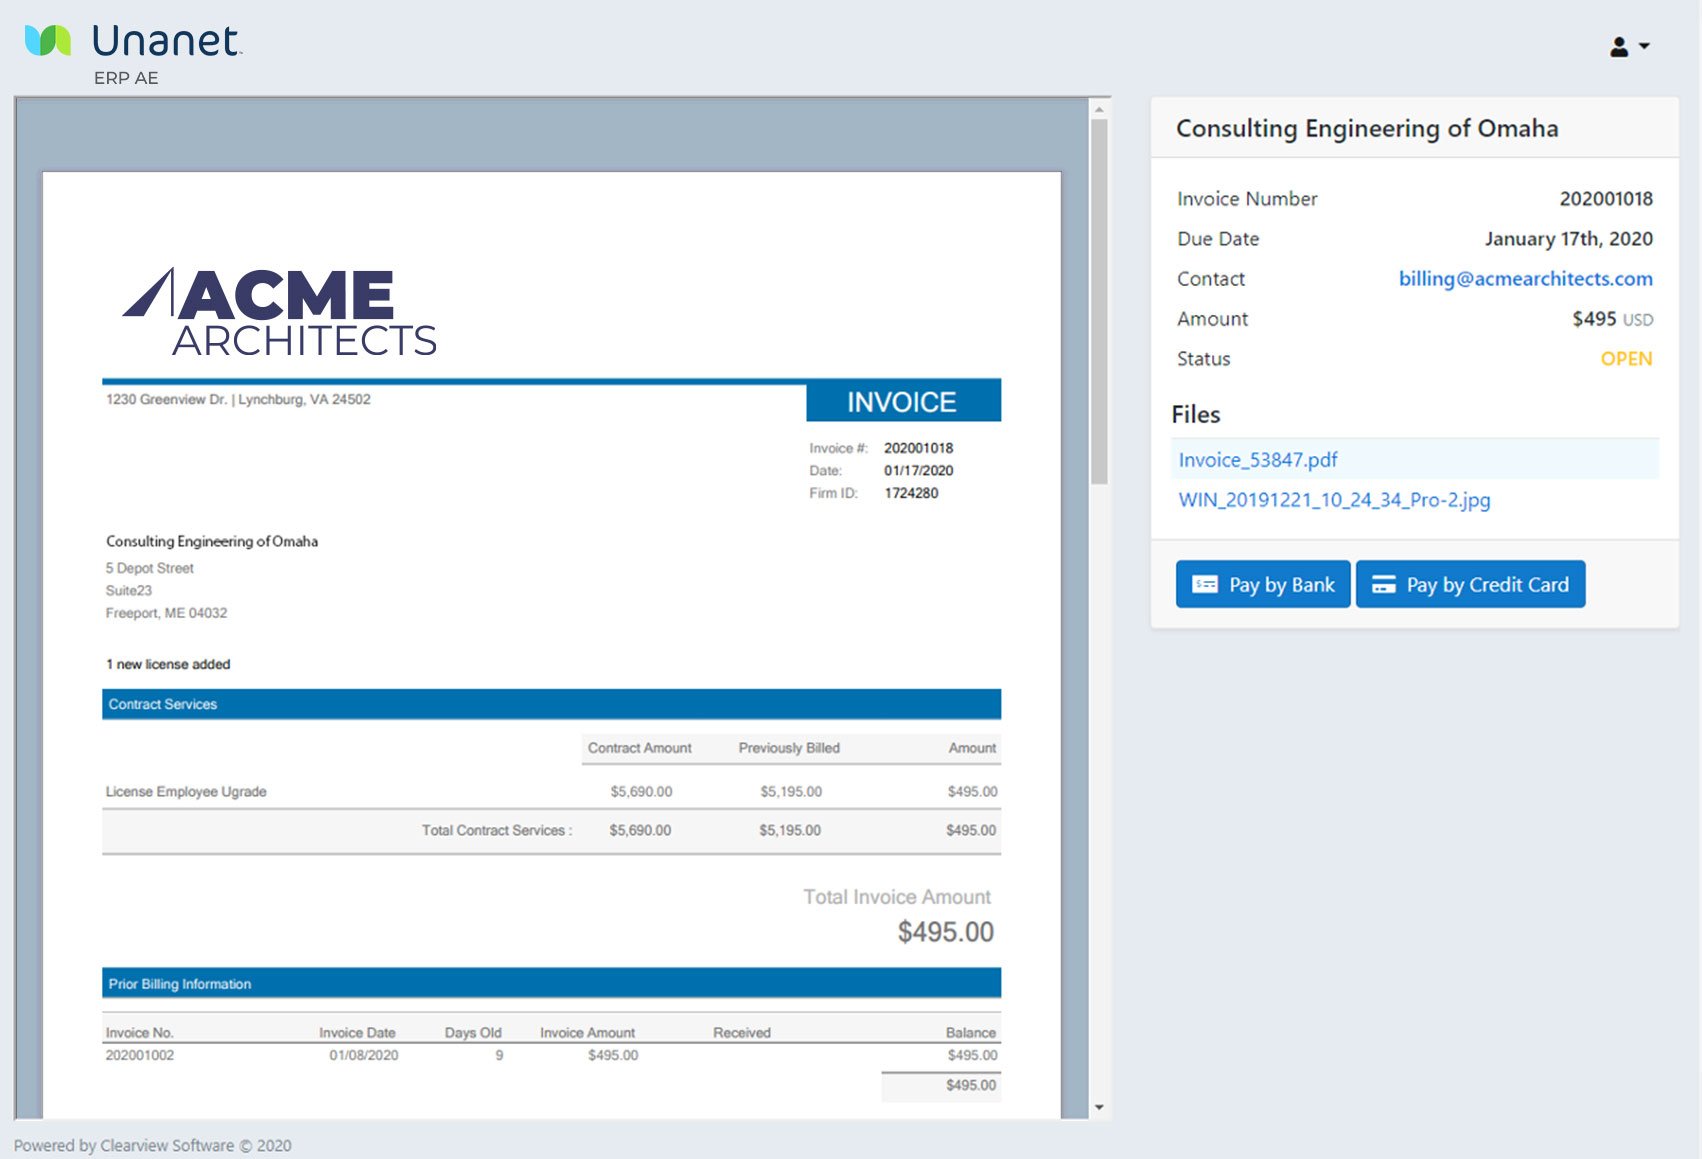Click the card icon on Pay by Credit Card
Image resolution: width=1702 pixels, height=1159 pixels.
pyautogui.click(x=1383, y=584)
